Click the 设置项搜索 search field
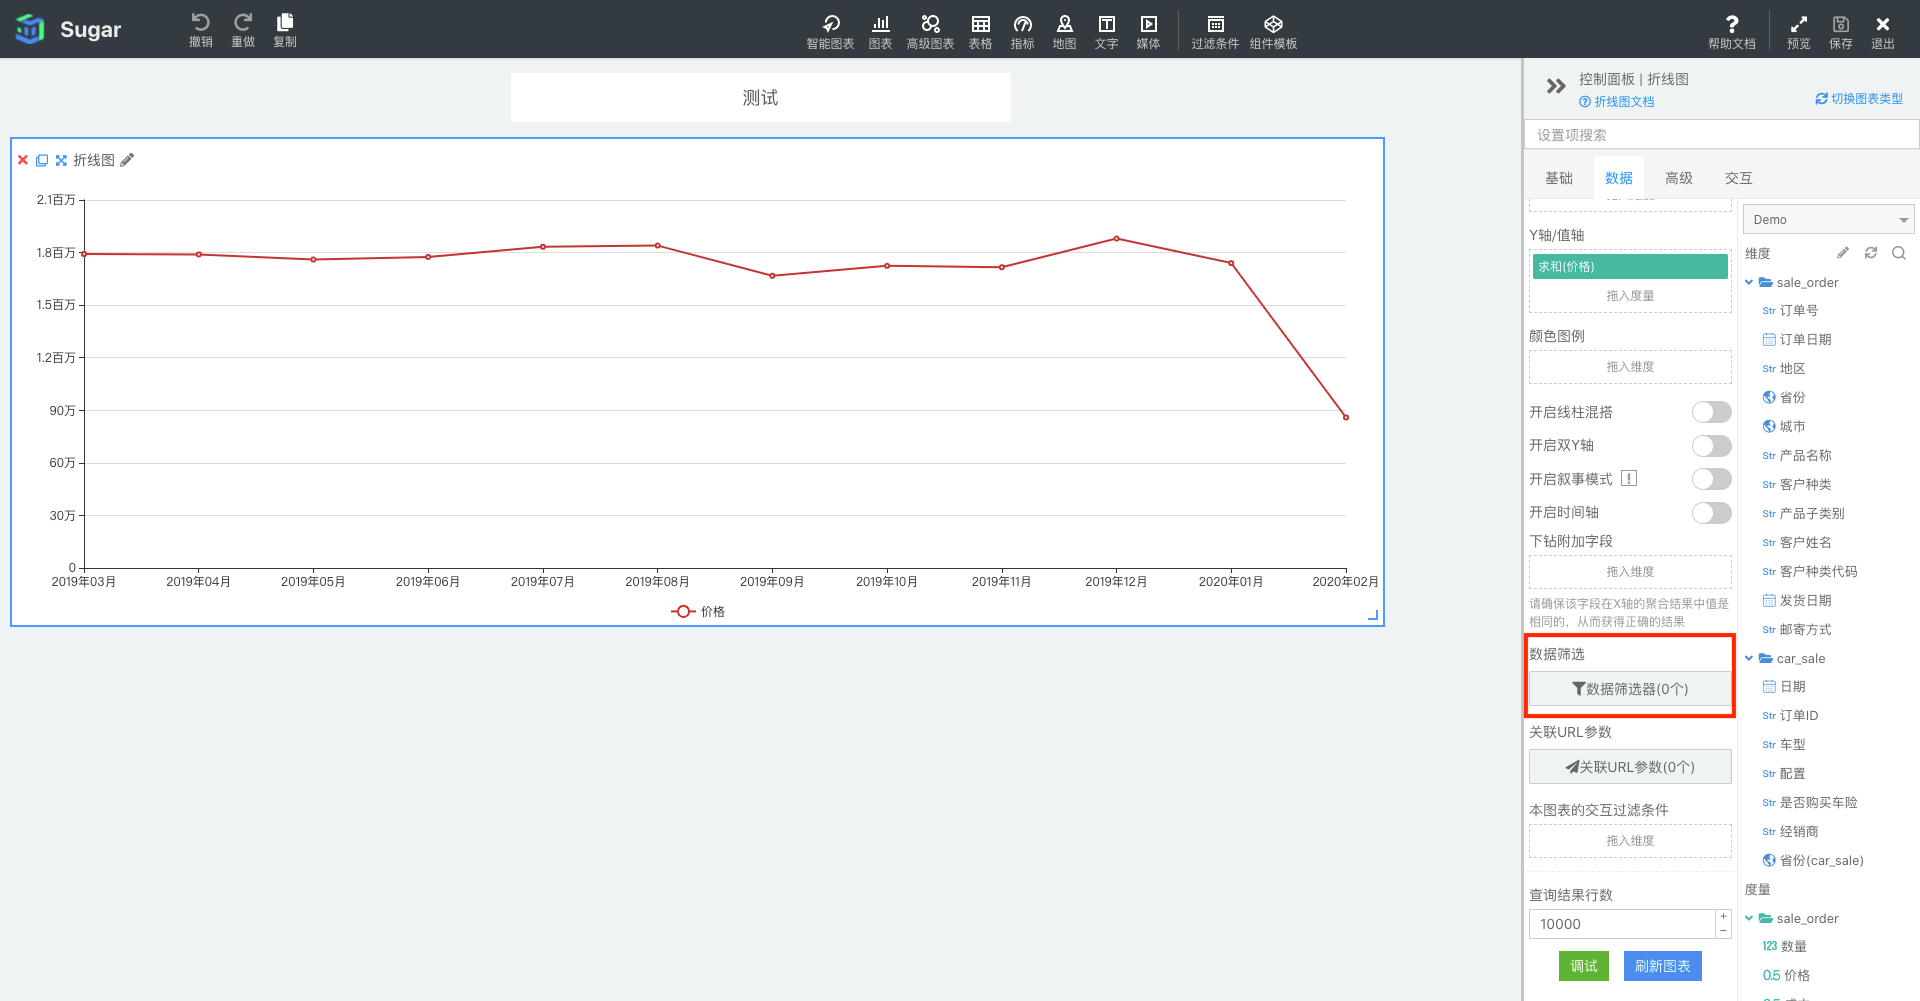This screenshot has height=1001, width=1920. point(1721,135)
